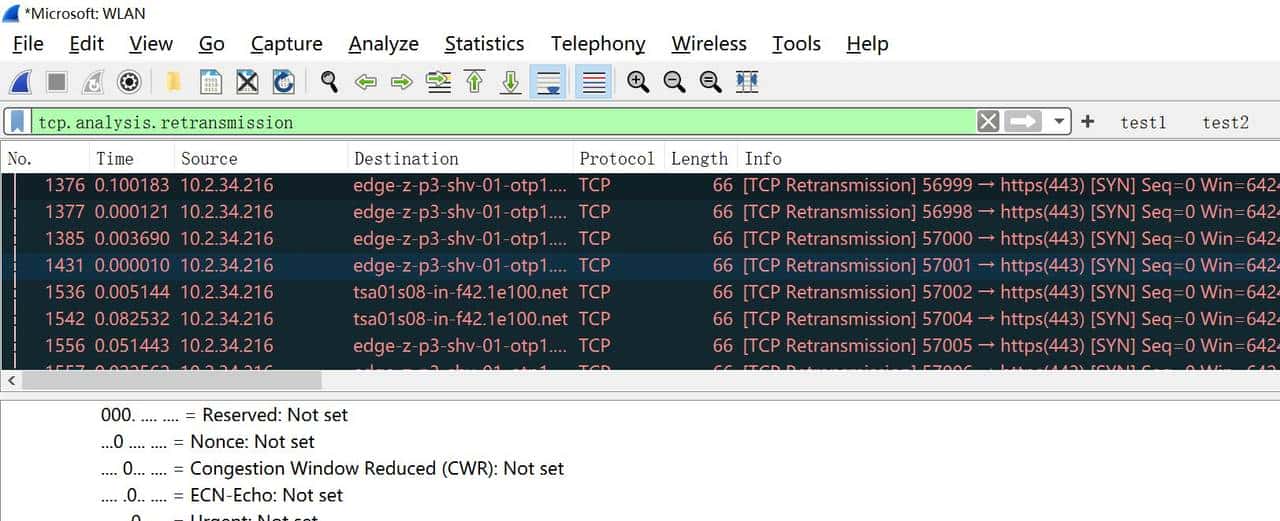
Task: Stop the running packet capture
Action: click(x=57, y=82)
